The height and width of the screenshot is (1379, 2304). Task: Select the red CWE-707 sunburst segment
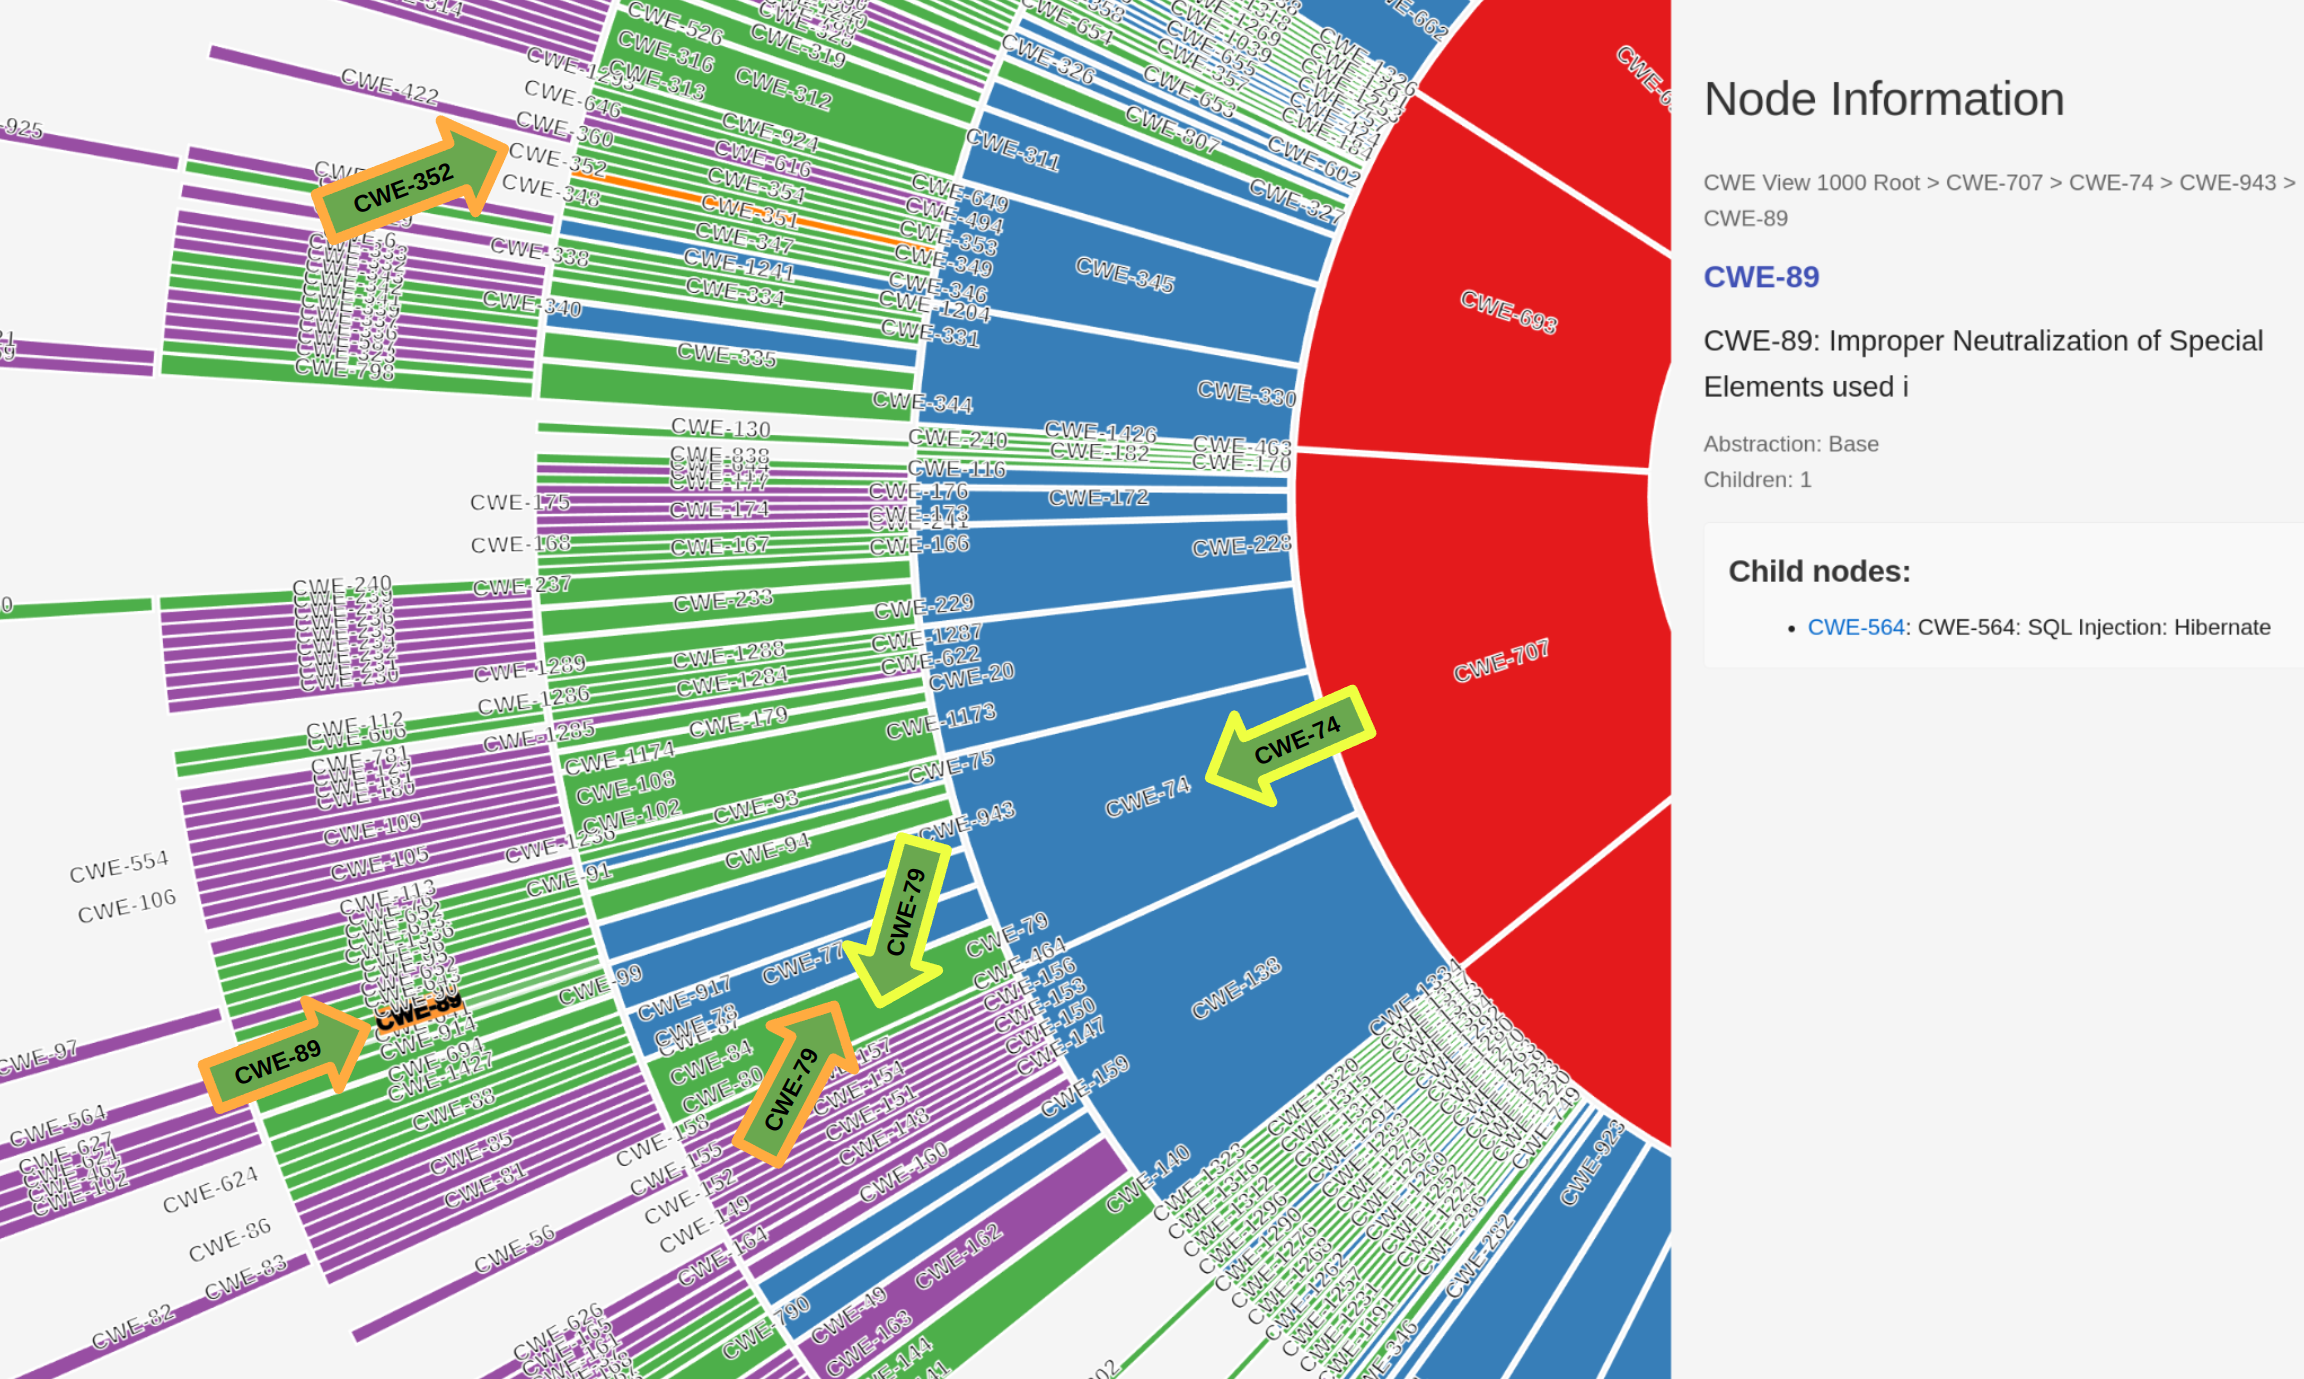pos(1501,661)
